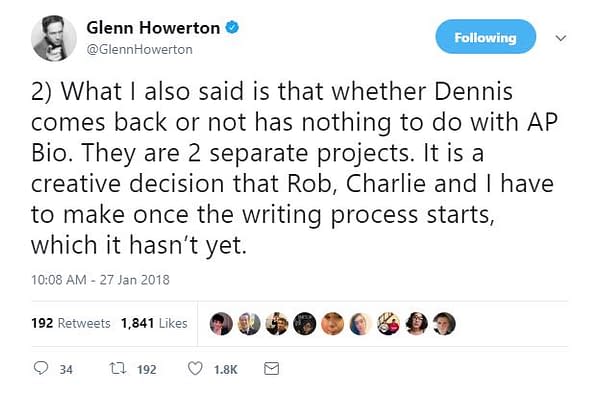Click the envelope direct message icon
The image size is (600, 393).
[x=272, y=369]
